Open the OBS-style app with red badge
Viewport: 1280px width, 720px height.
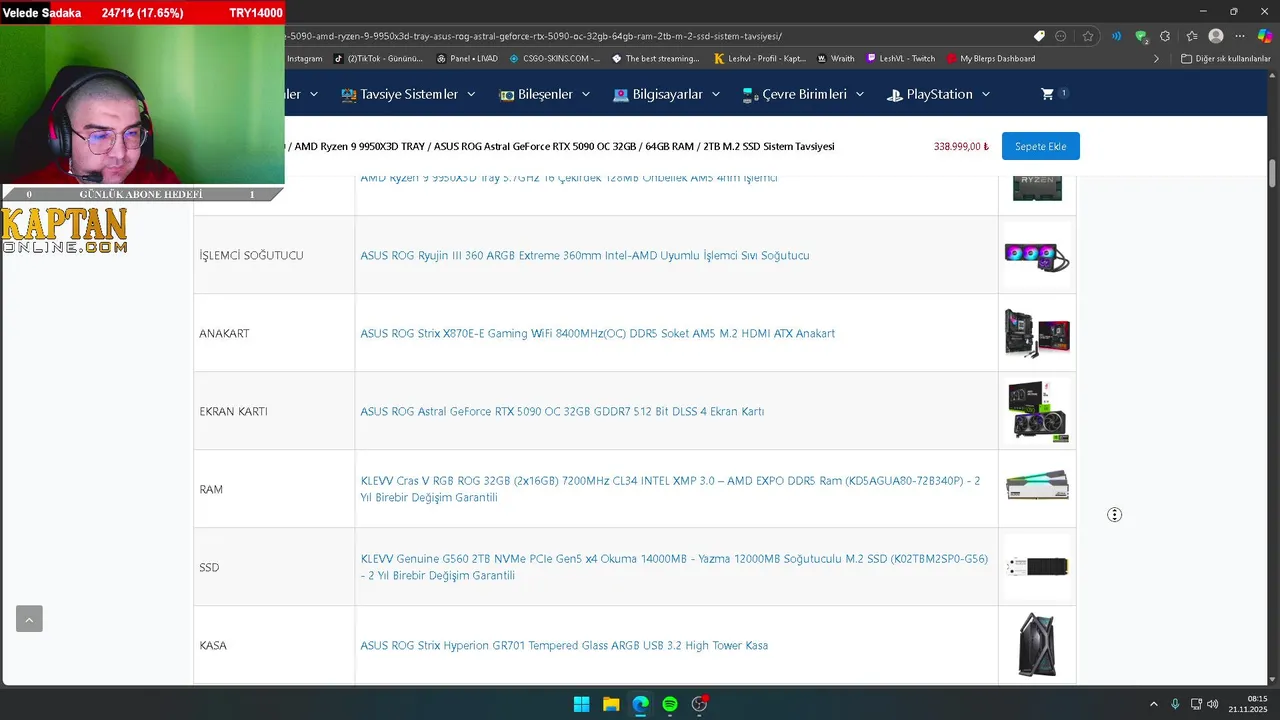(x=700, y=704)
